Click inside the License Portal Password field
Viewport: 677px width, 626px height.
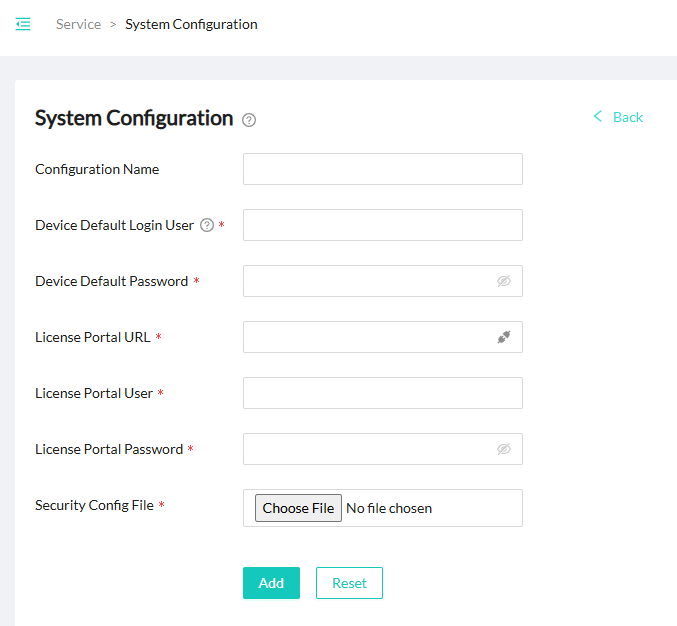coord(367,449)
